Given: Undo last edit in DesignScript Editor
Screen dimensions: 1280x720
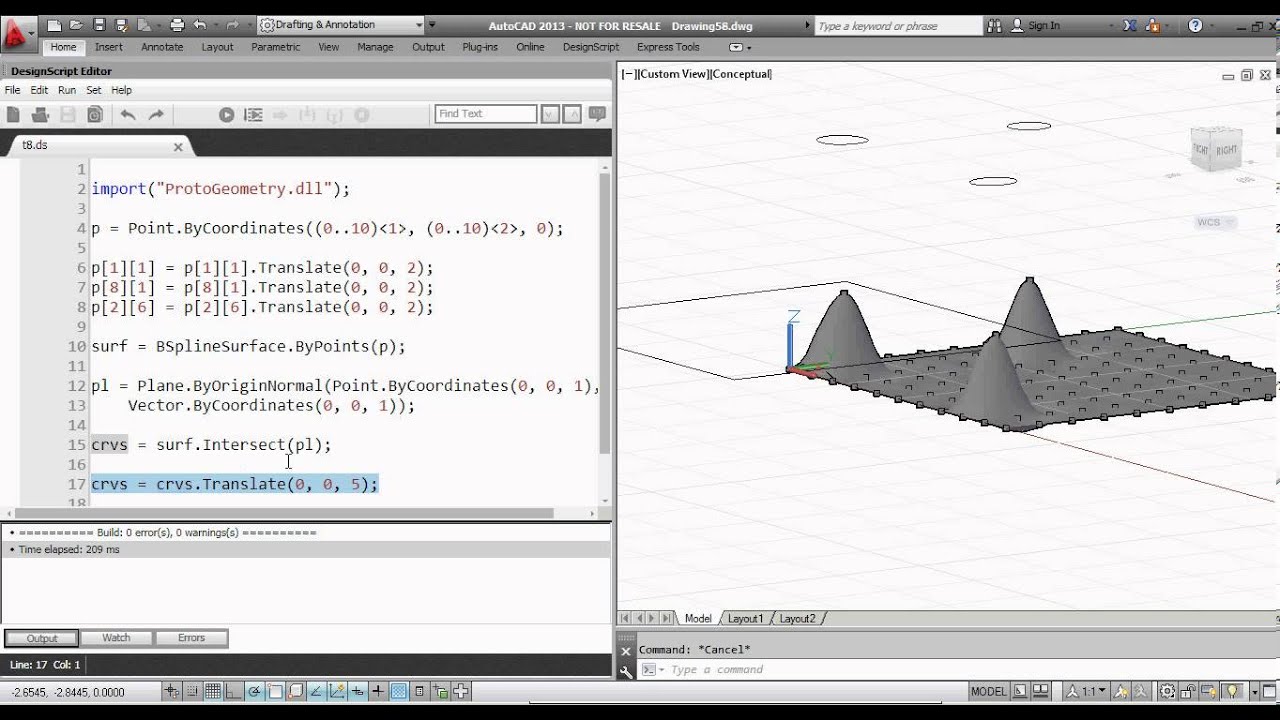Looking at the screenshot, I should coord(128,115).
